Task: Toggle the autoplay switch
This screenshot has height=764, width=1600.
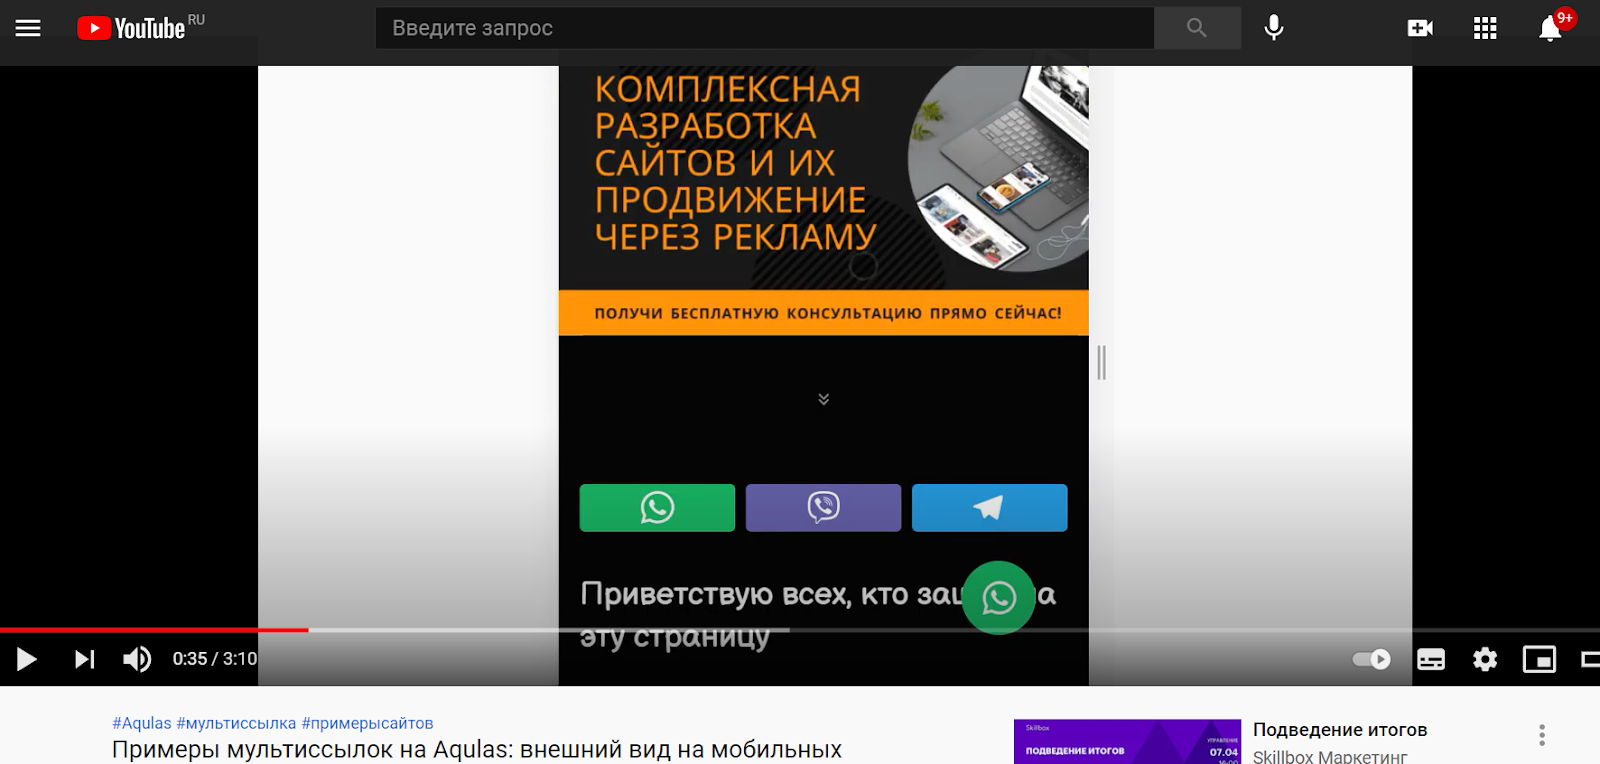Action: click(x=1372, y=659)
